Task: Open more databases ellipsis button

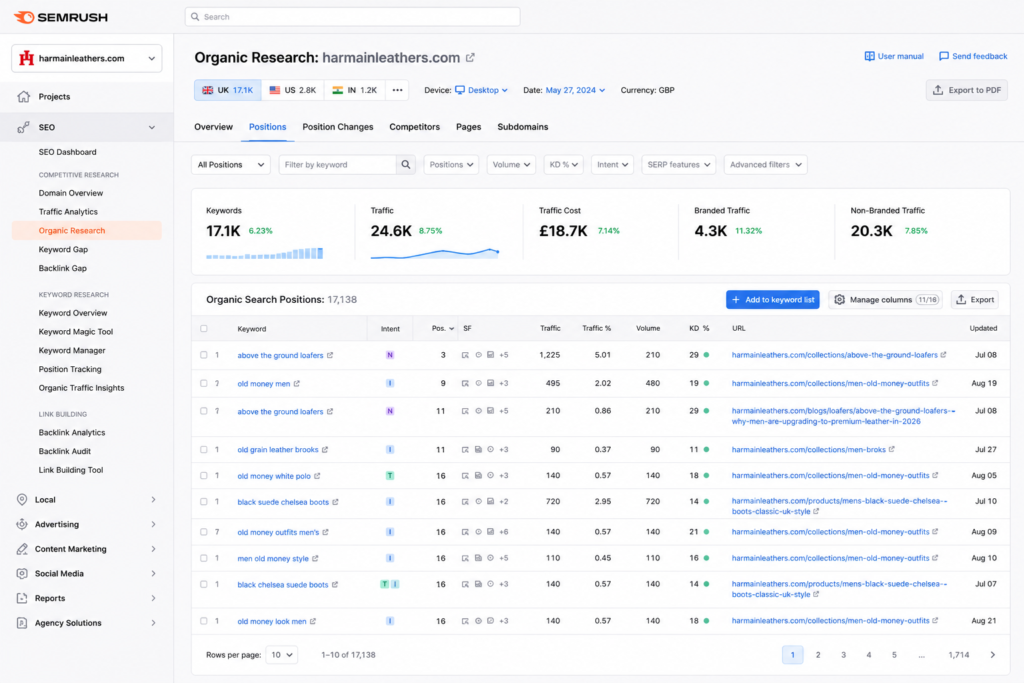Action: click(397, 90)
